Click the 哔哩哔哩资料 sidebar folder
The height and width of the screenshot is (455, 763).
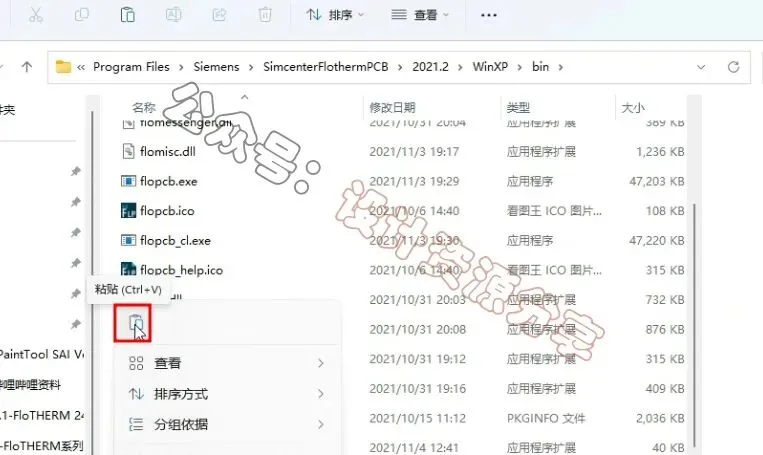[31, 385]
